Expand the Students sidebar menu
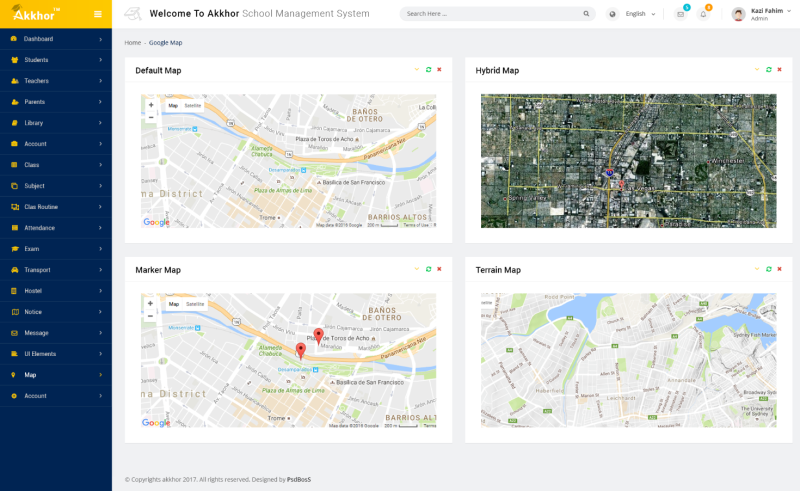Image resolution: width=800 pixels, height=491 pixels. pos(55,60)
